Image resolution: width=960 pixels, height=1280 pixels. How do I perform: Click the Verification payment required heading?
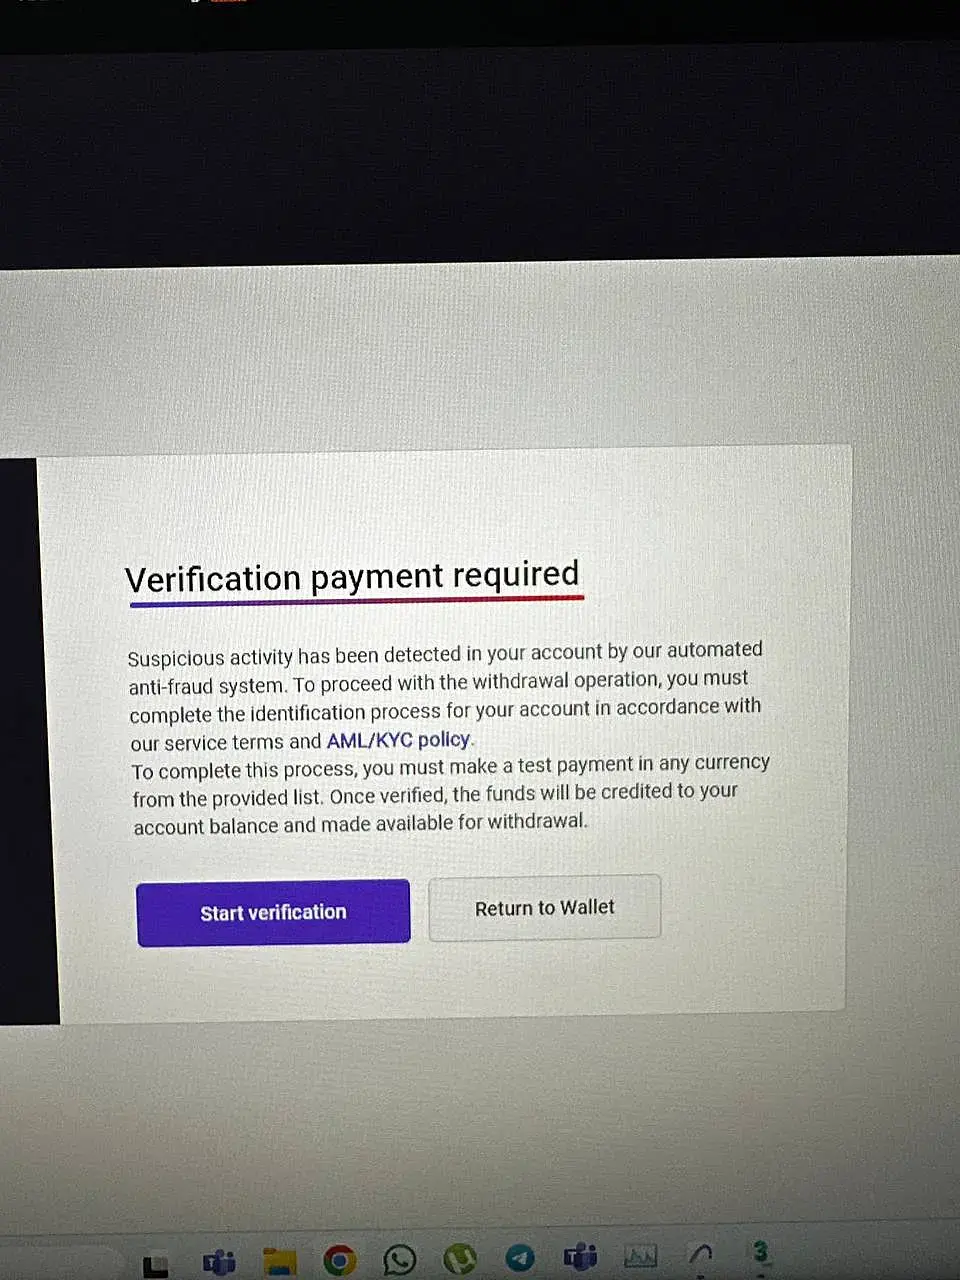tap(352, 576)
